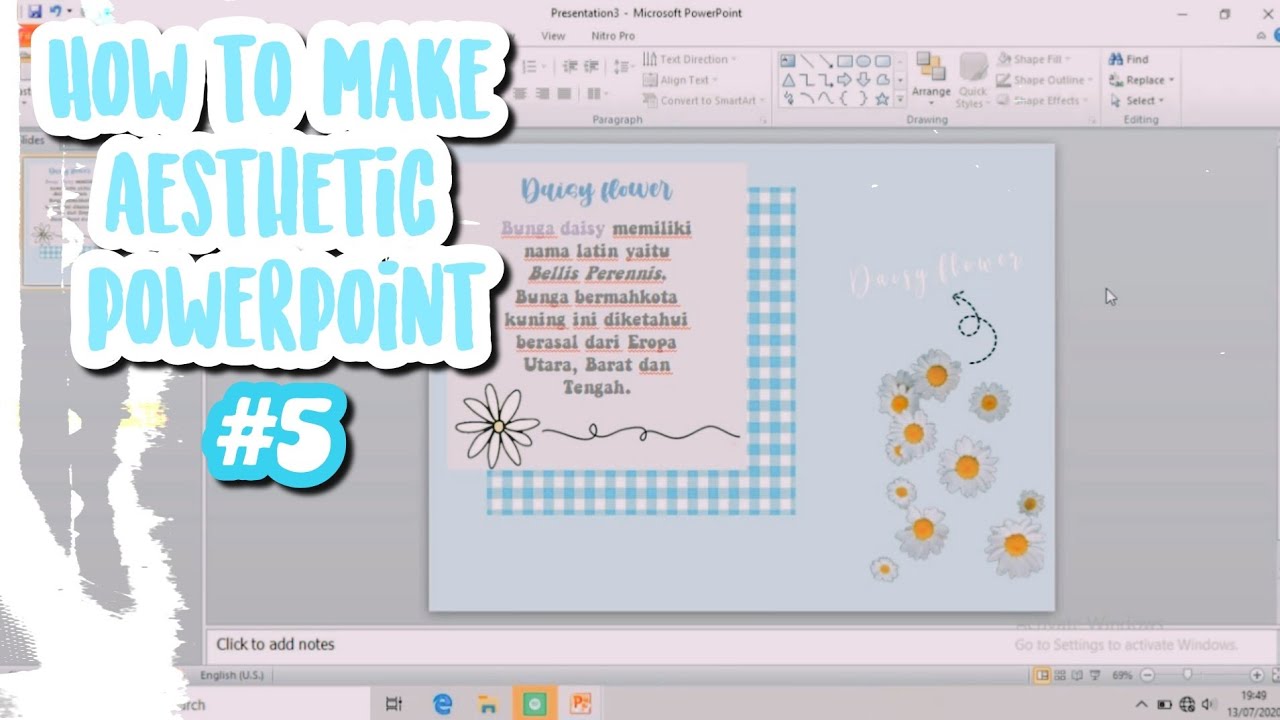Choose the Isosceles Triangle shape
Image resolution: width=1280 pixels, height=720 pixels.
click(788, 79)
